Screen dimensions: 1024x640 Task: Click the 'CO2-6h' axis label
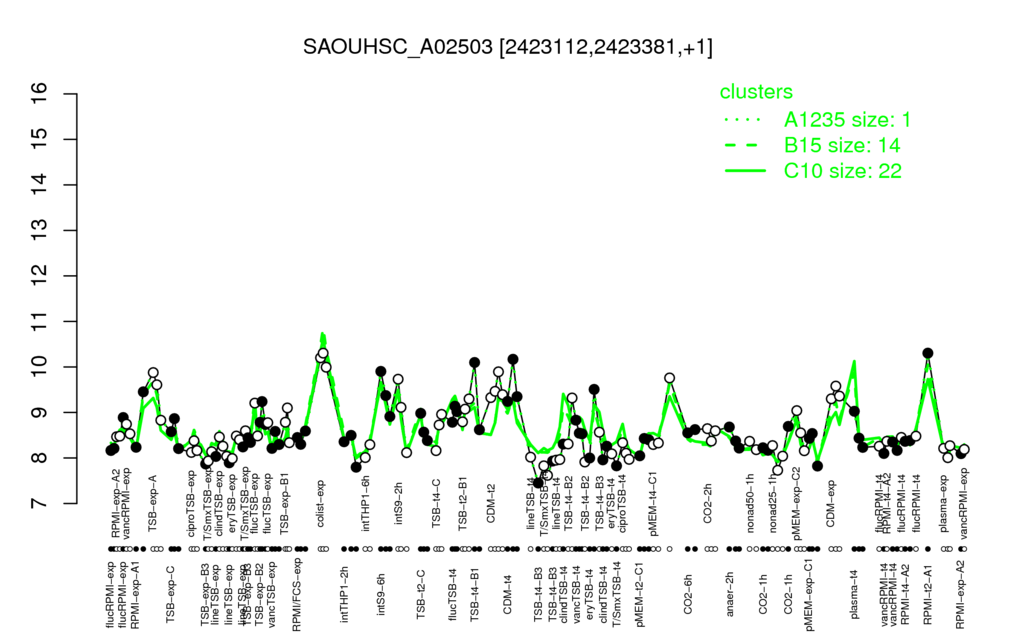click(x=688, y=595)
